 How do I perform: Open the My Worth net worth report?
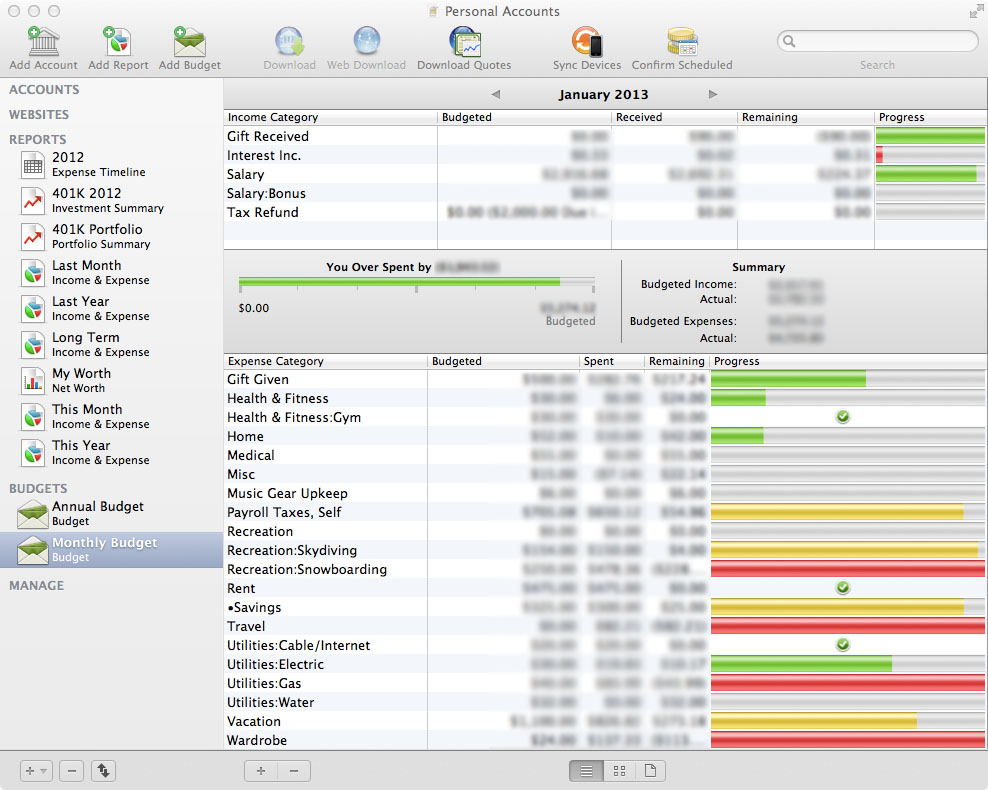click(81, 380)
